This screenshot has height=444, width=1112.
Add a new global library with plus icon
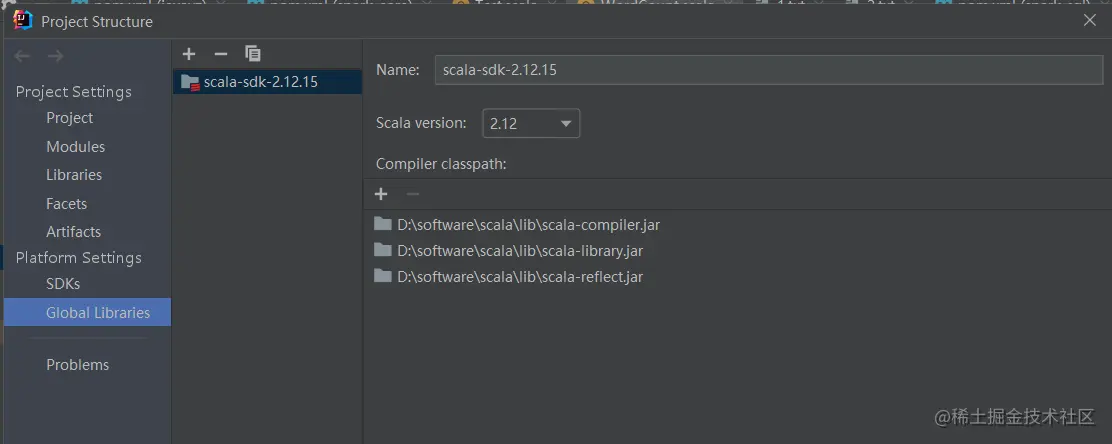tap(189, 54)
